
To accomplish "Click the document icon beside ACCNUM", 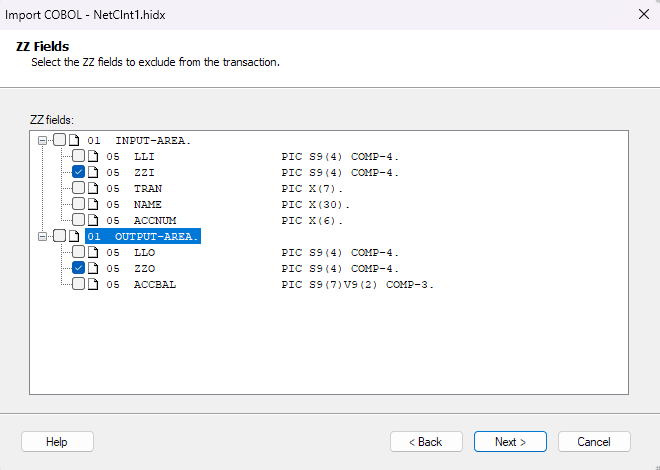I will click(x=93, y=220).
